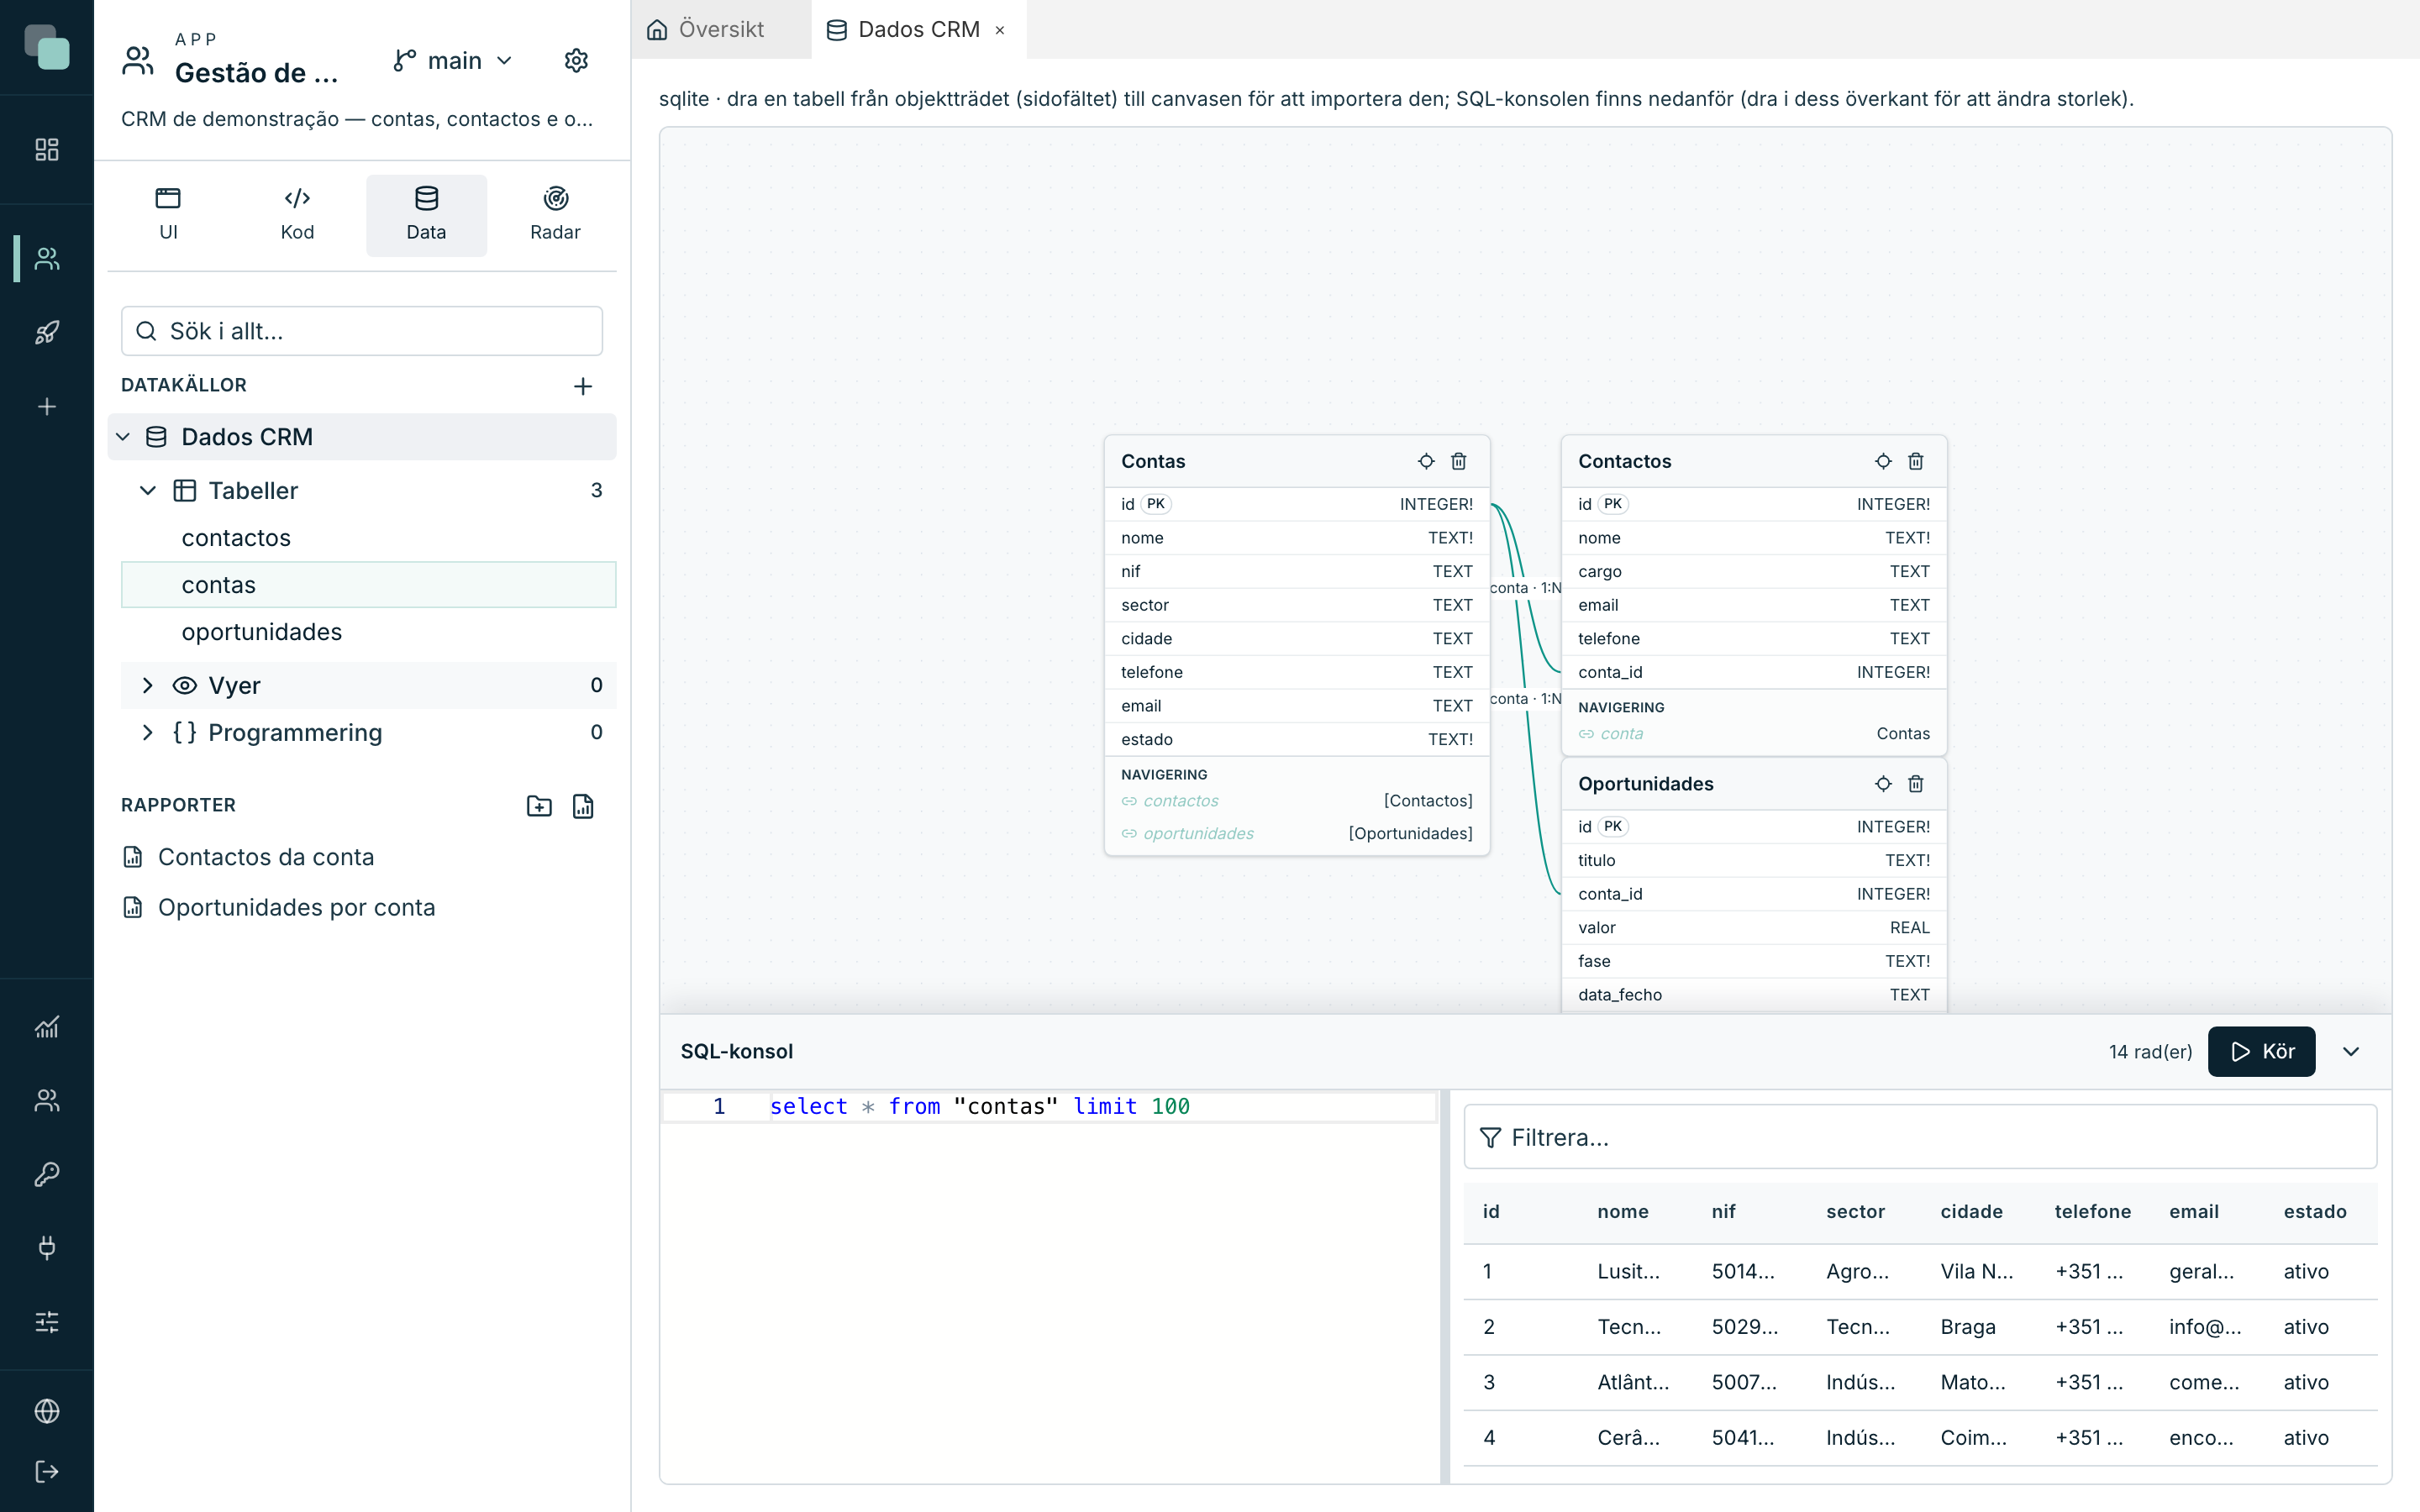
Task: Open the team people icon in lower rail
Action: click(47, 1100)
